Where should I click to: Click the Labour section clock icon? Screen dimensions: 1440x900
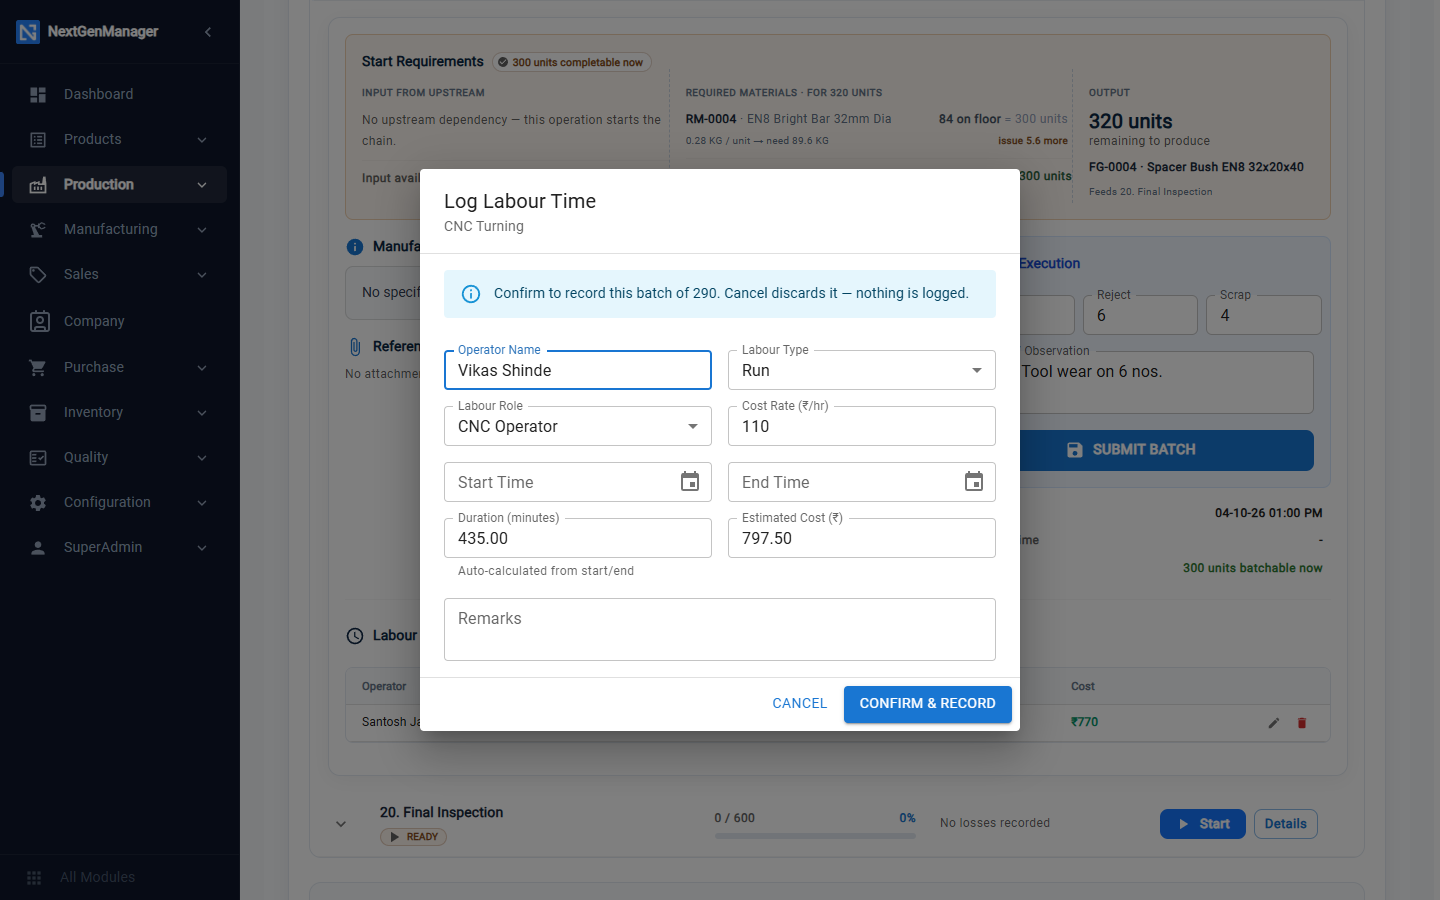tap(355, 636)
